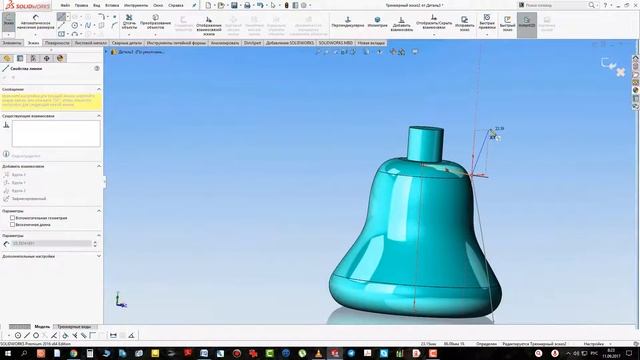Open the FeatureManager design tree tab
This screenshot has width=640, height=360.
pos(7,58)
